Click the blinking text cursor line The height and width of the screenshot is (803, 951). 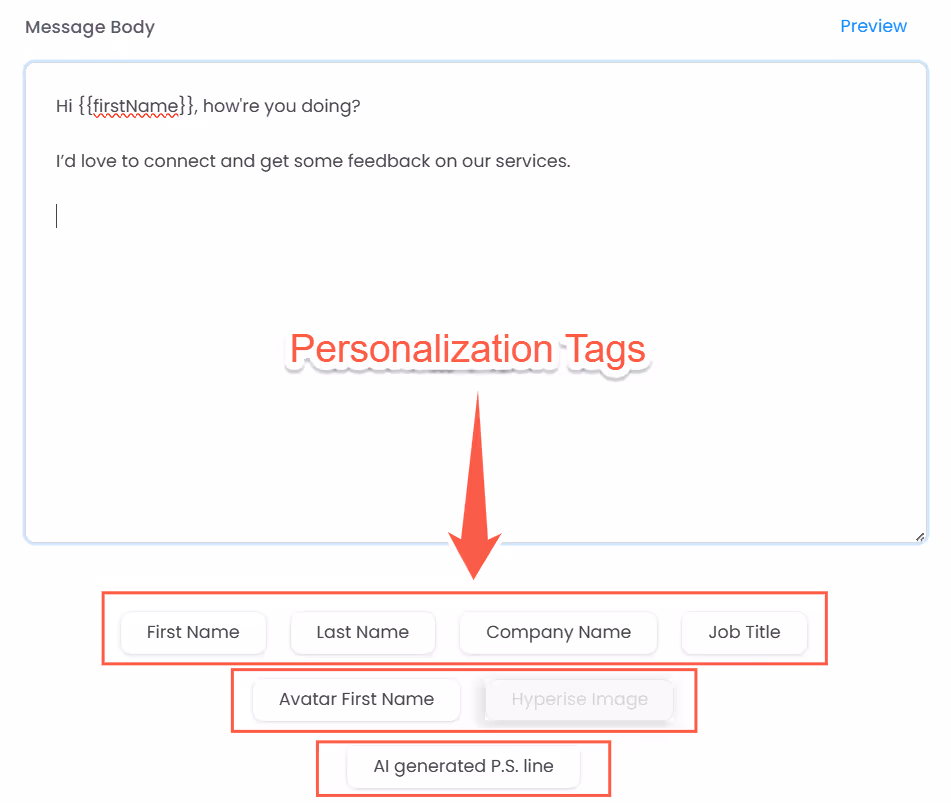click(57, 215)
